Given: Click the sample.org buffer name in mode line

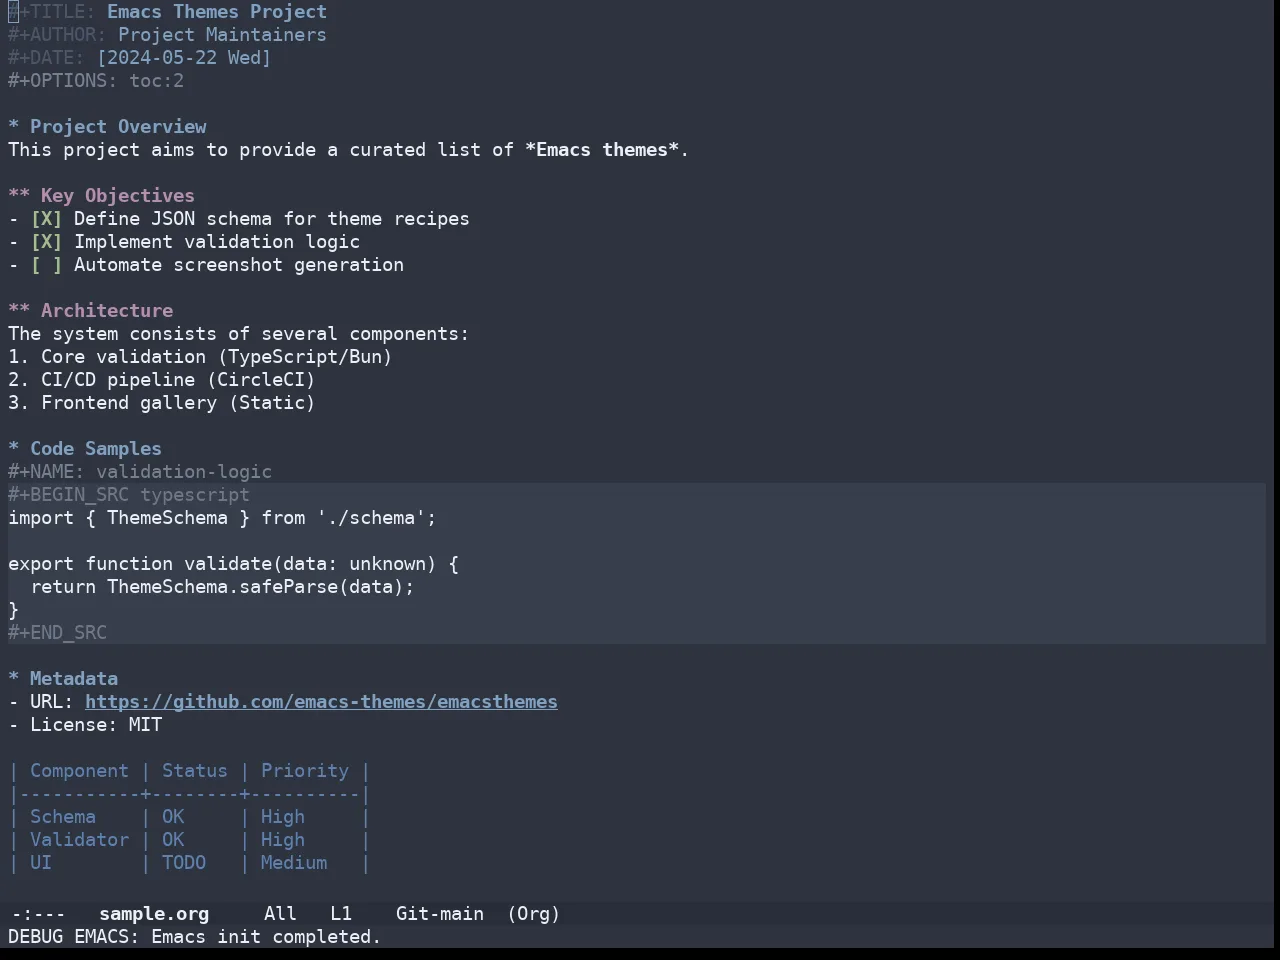Looking at the screenshot, I should coord(154,914).
